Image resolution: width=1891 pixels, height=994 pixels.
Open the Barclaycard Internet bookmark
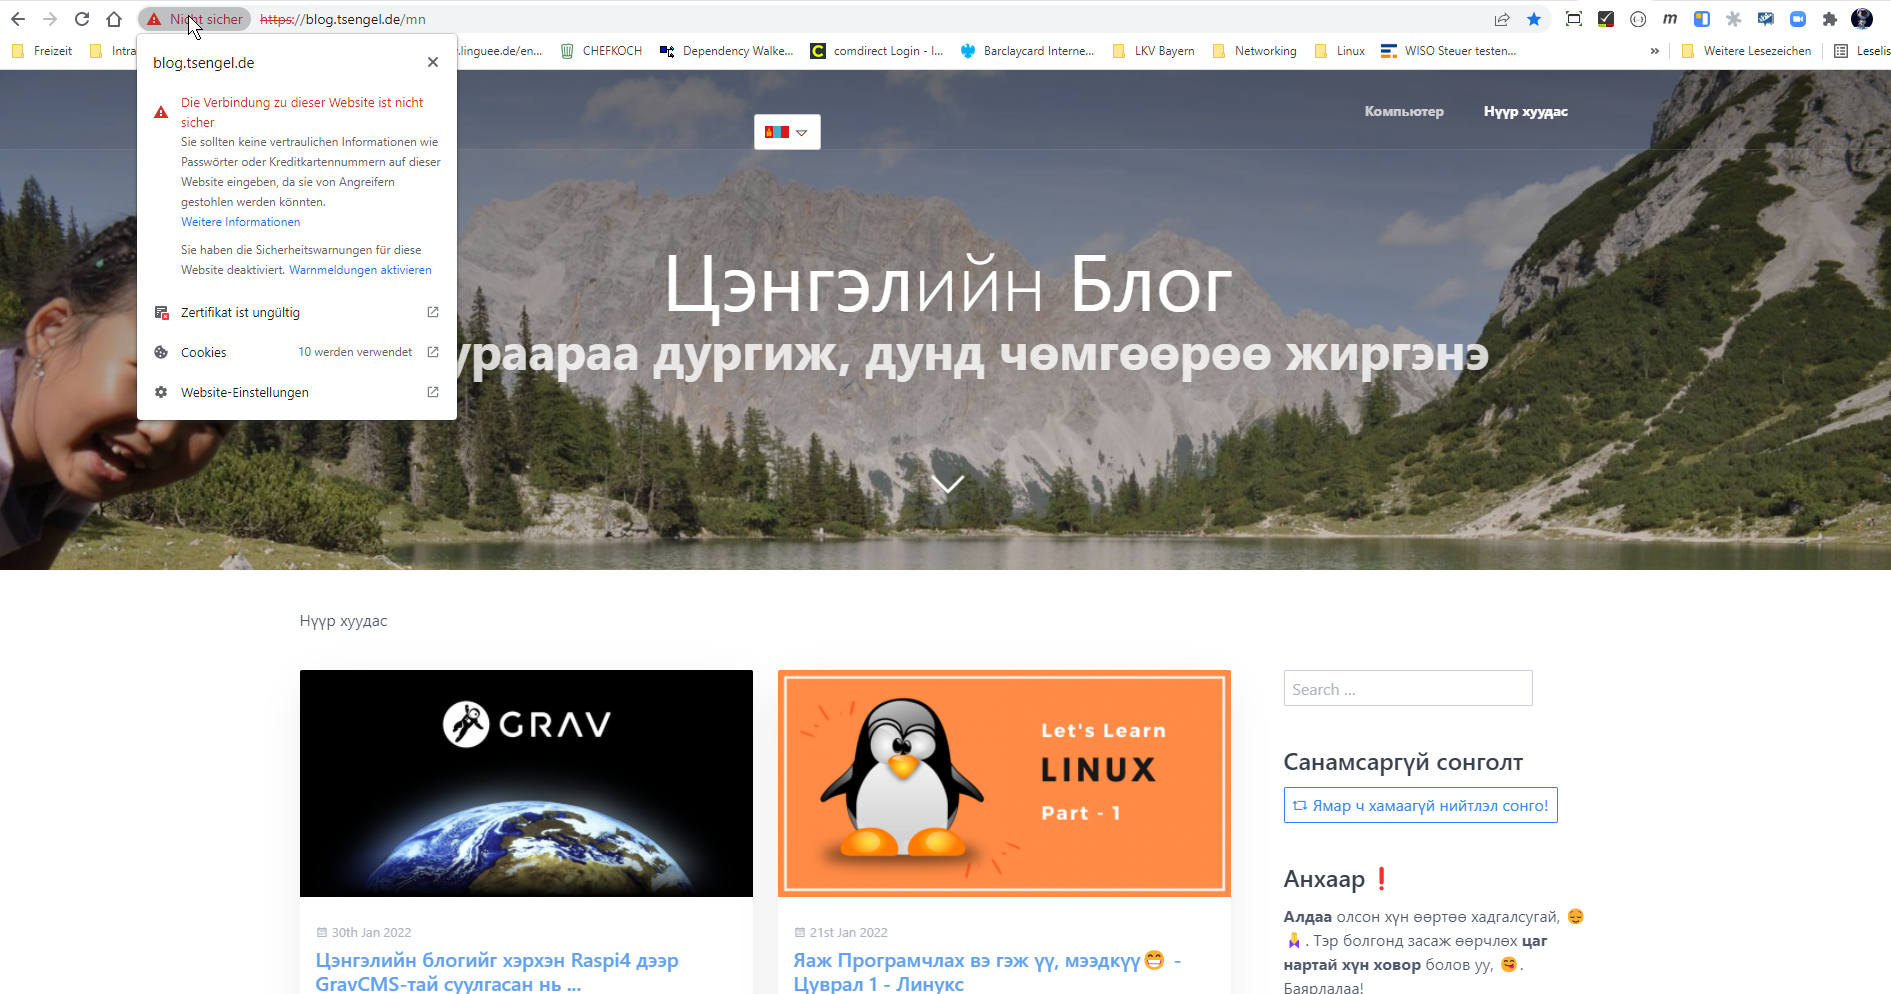[x=1027, y=51]
